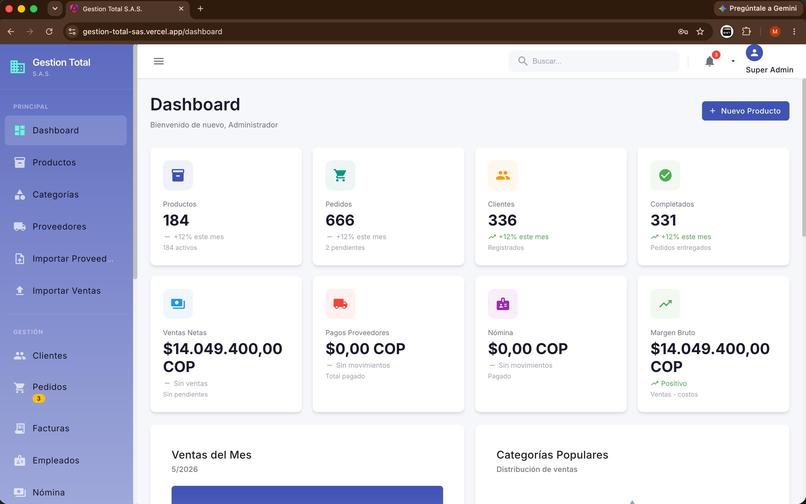Click the site info icon in address bar
Viewport: 806px width, 504px height.
click(72, 31)
